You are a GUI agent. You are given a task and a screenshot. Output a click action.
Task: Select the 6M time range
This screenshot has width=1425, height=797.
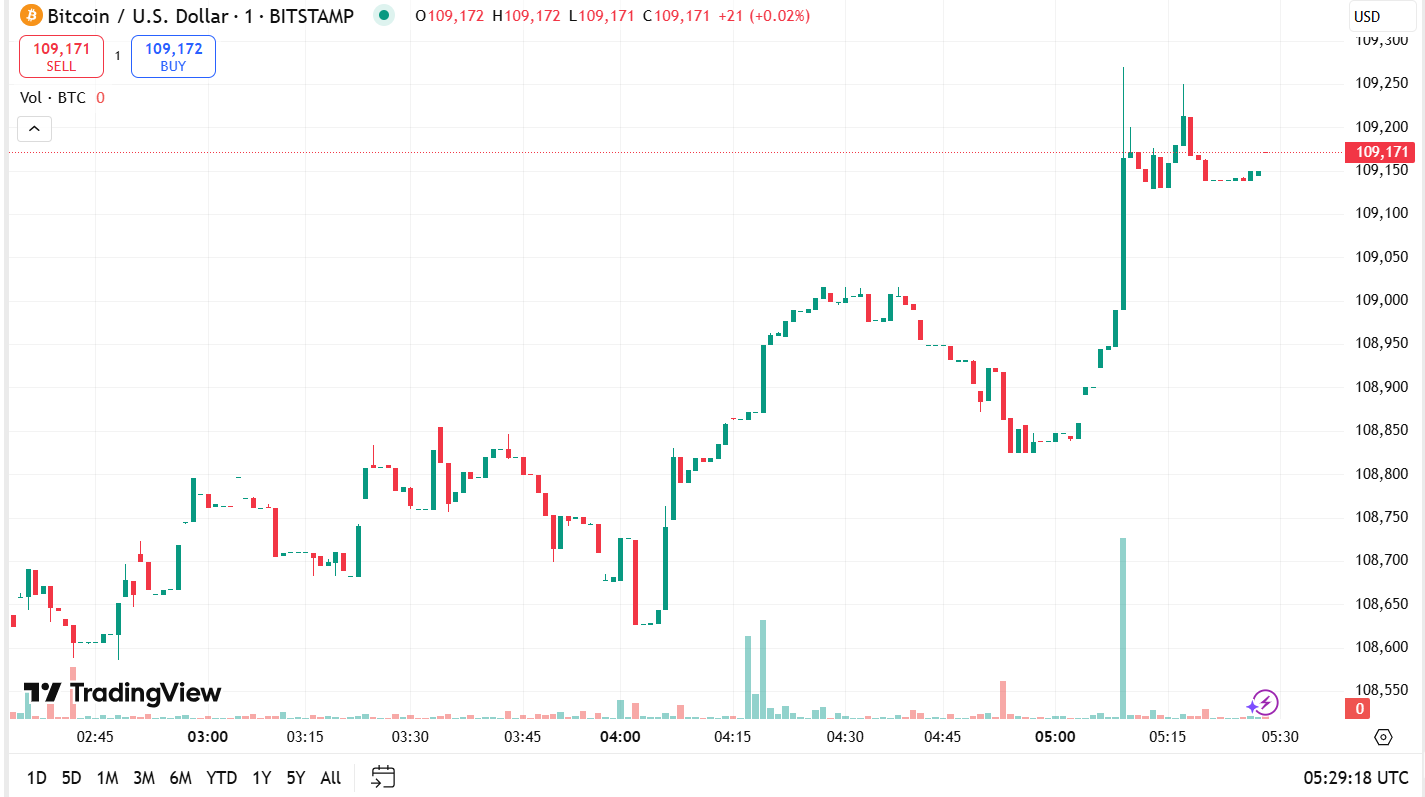pos(180,778)
